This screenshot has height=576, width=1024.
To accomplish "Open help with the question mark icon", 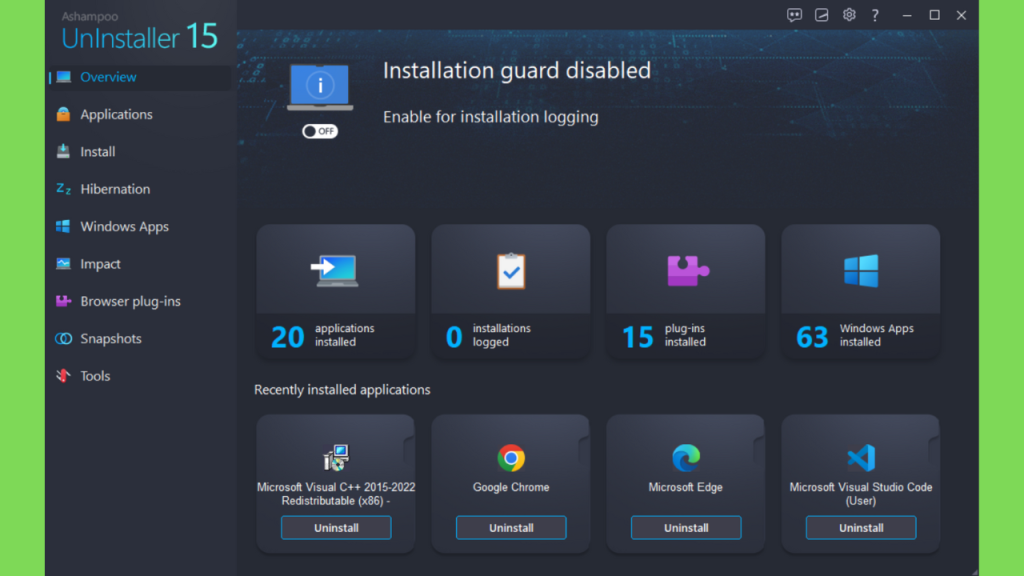I will click(875, 15).
